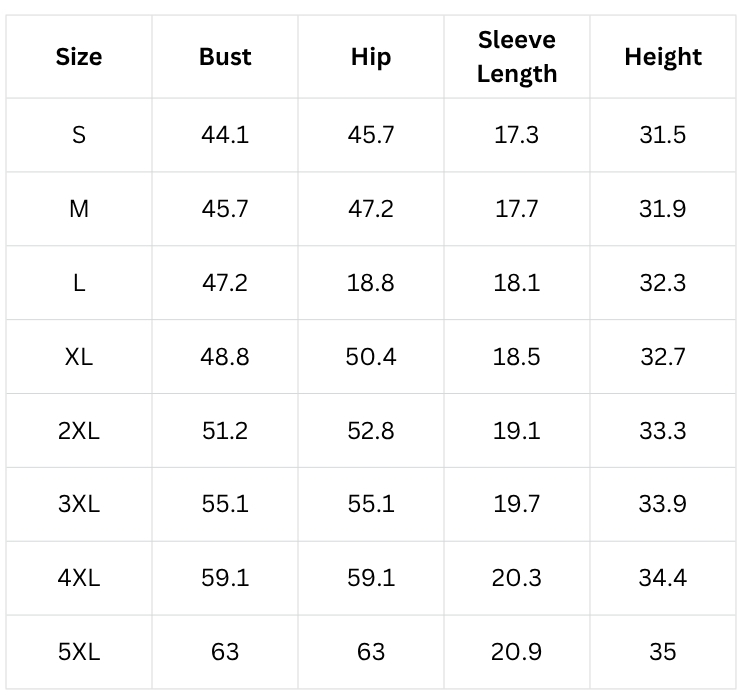Click the 33.3 height value for 2XL

[663, 431]
